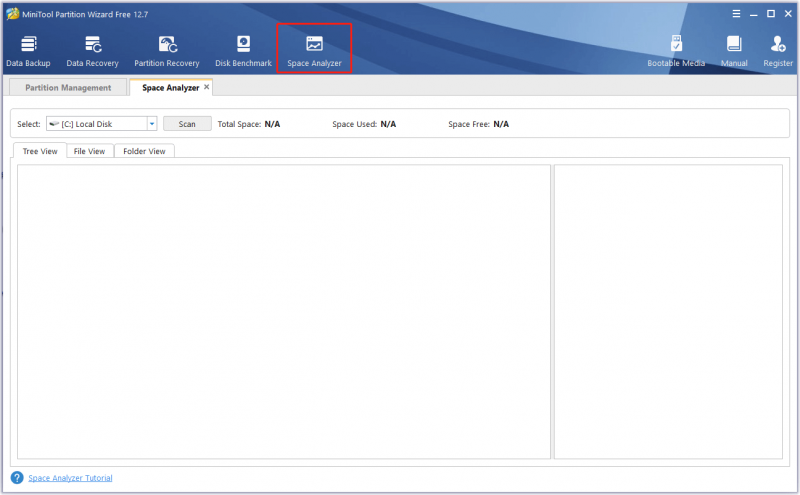
Task: Select the [C:] Local Disk combo box
Action: click(x=102, y=123)
